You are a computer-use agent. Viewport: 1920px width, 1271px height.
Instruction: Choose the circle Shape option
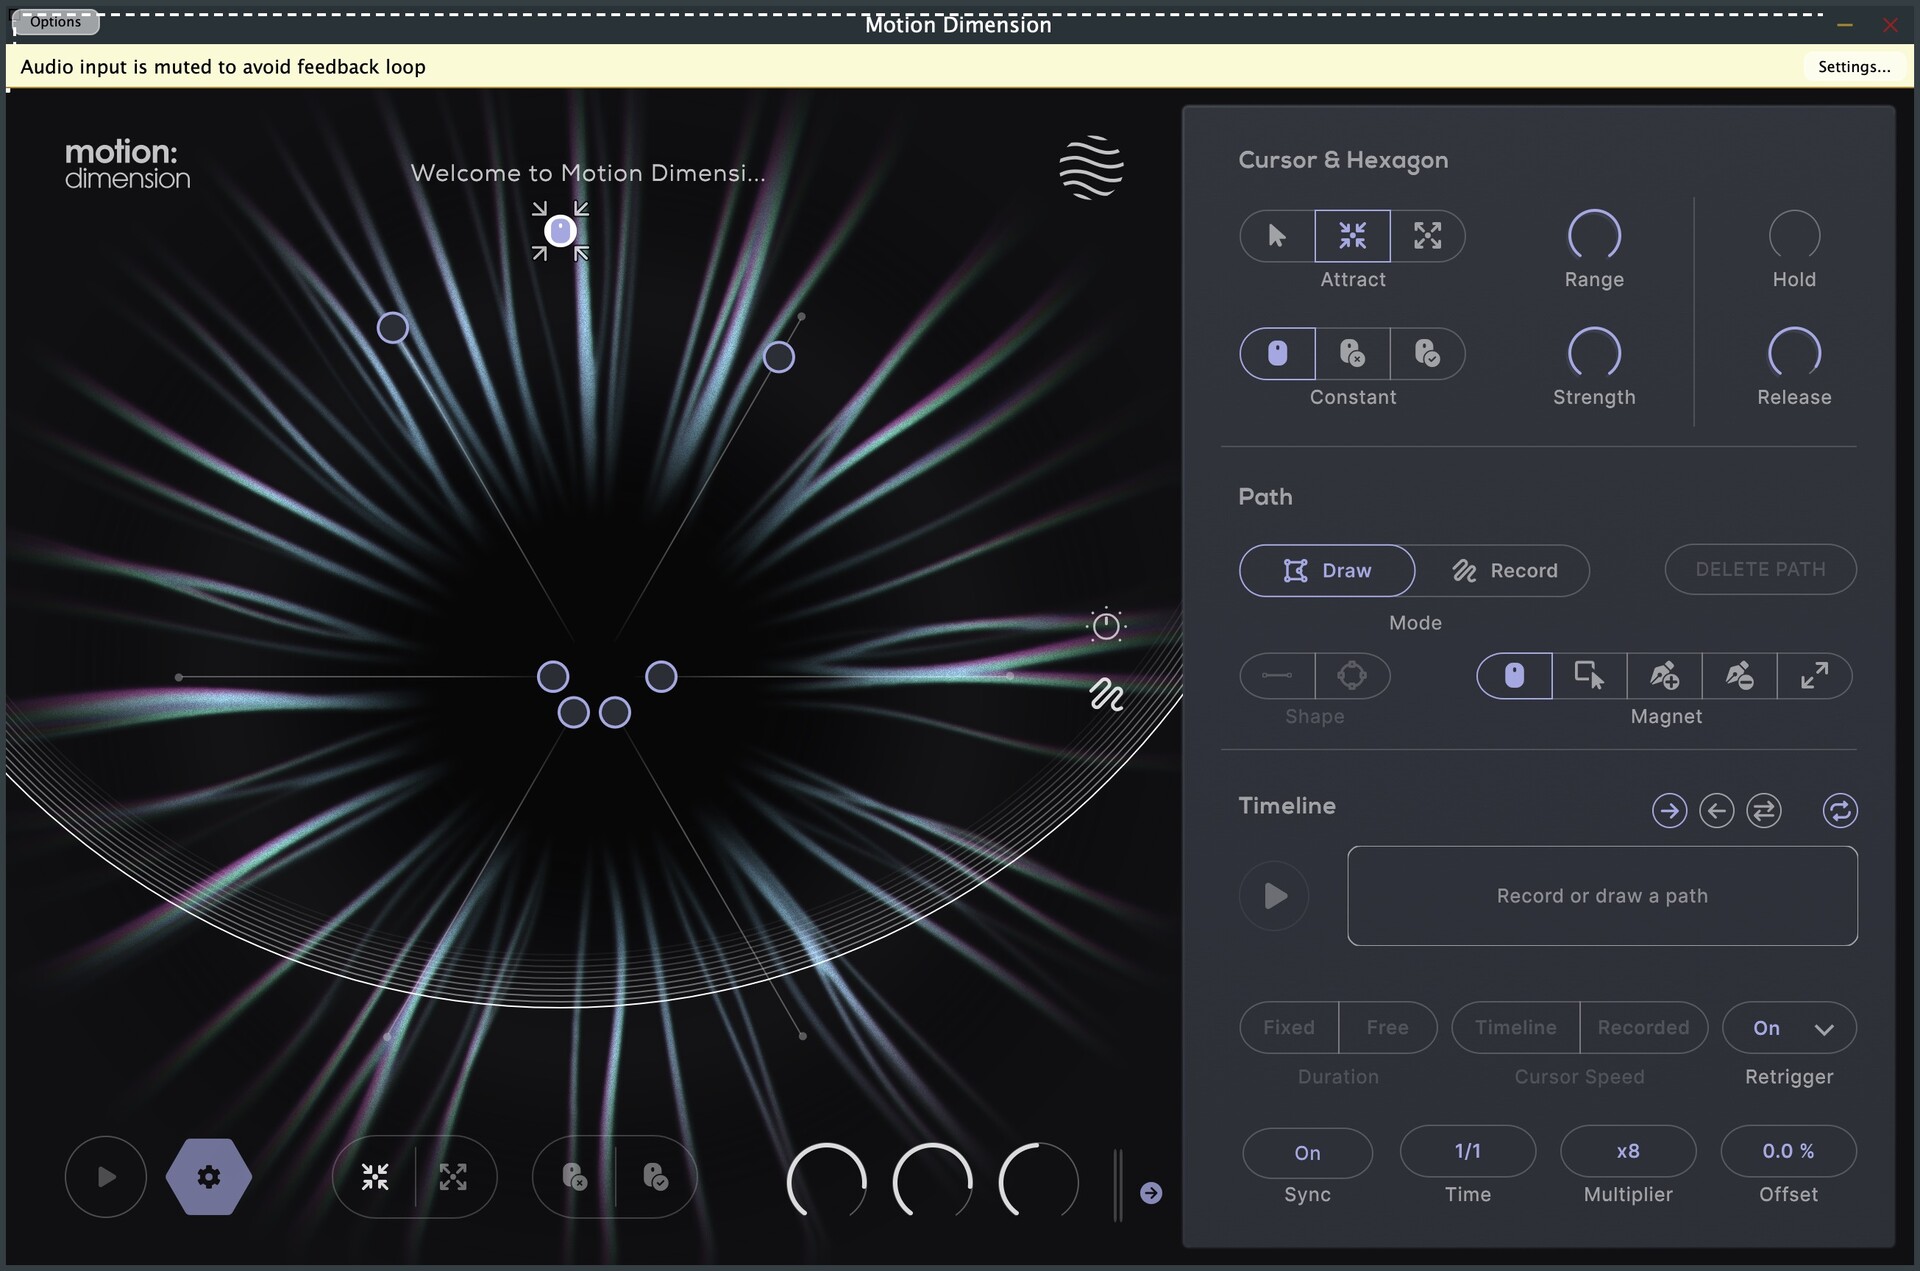point(1352,675)
